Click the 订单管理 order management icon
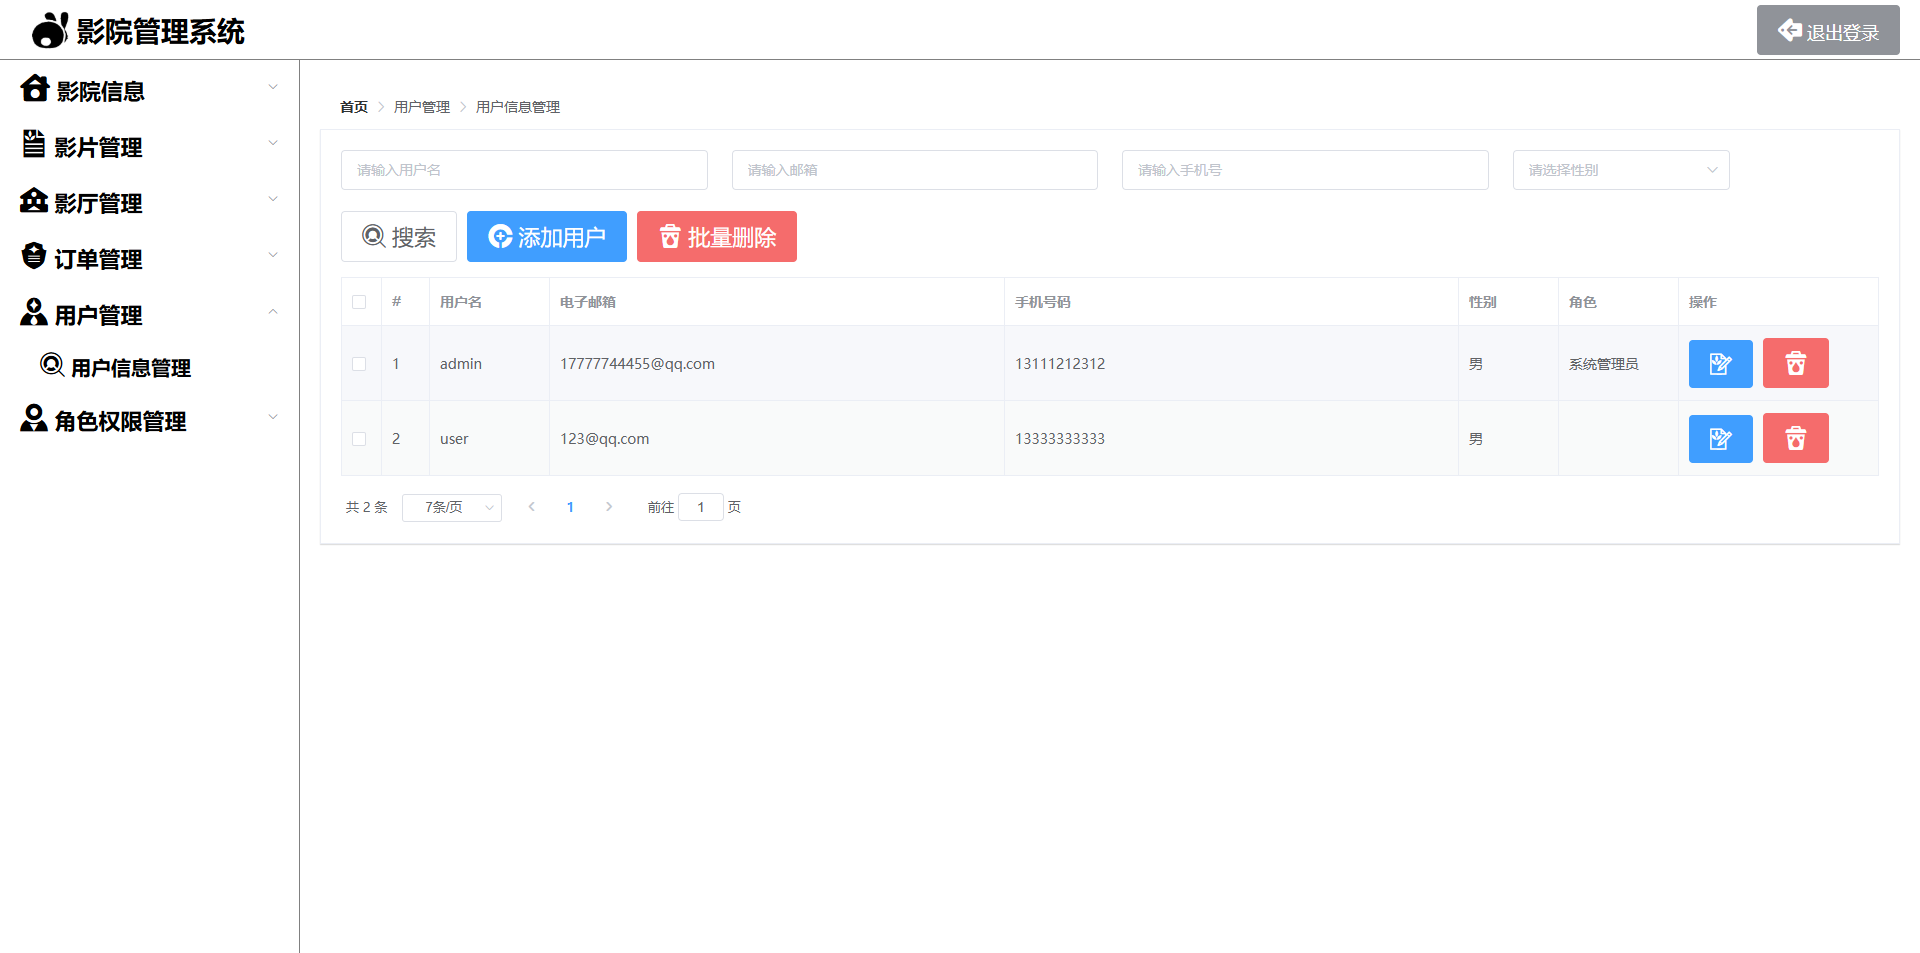 pyautogui.click(x=35, y=257)
